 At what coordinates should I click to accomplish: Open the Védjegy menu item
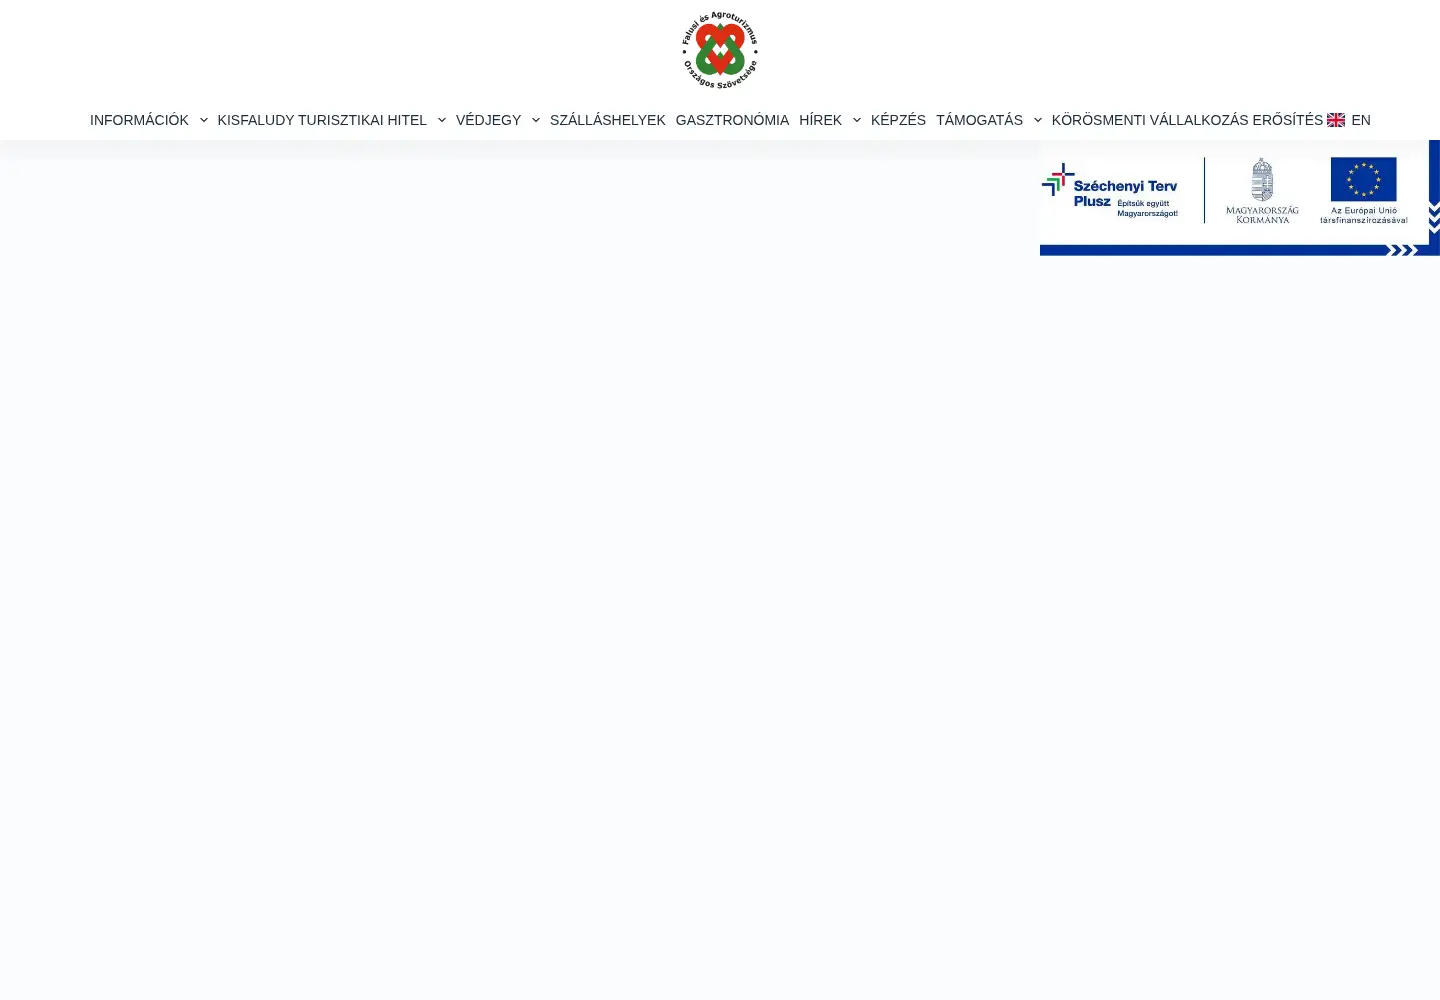(488, 120)
